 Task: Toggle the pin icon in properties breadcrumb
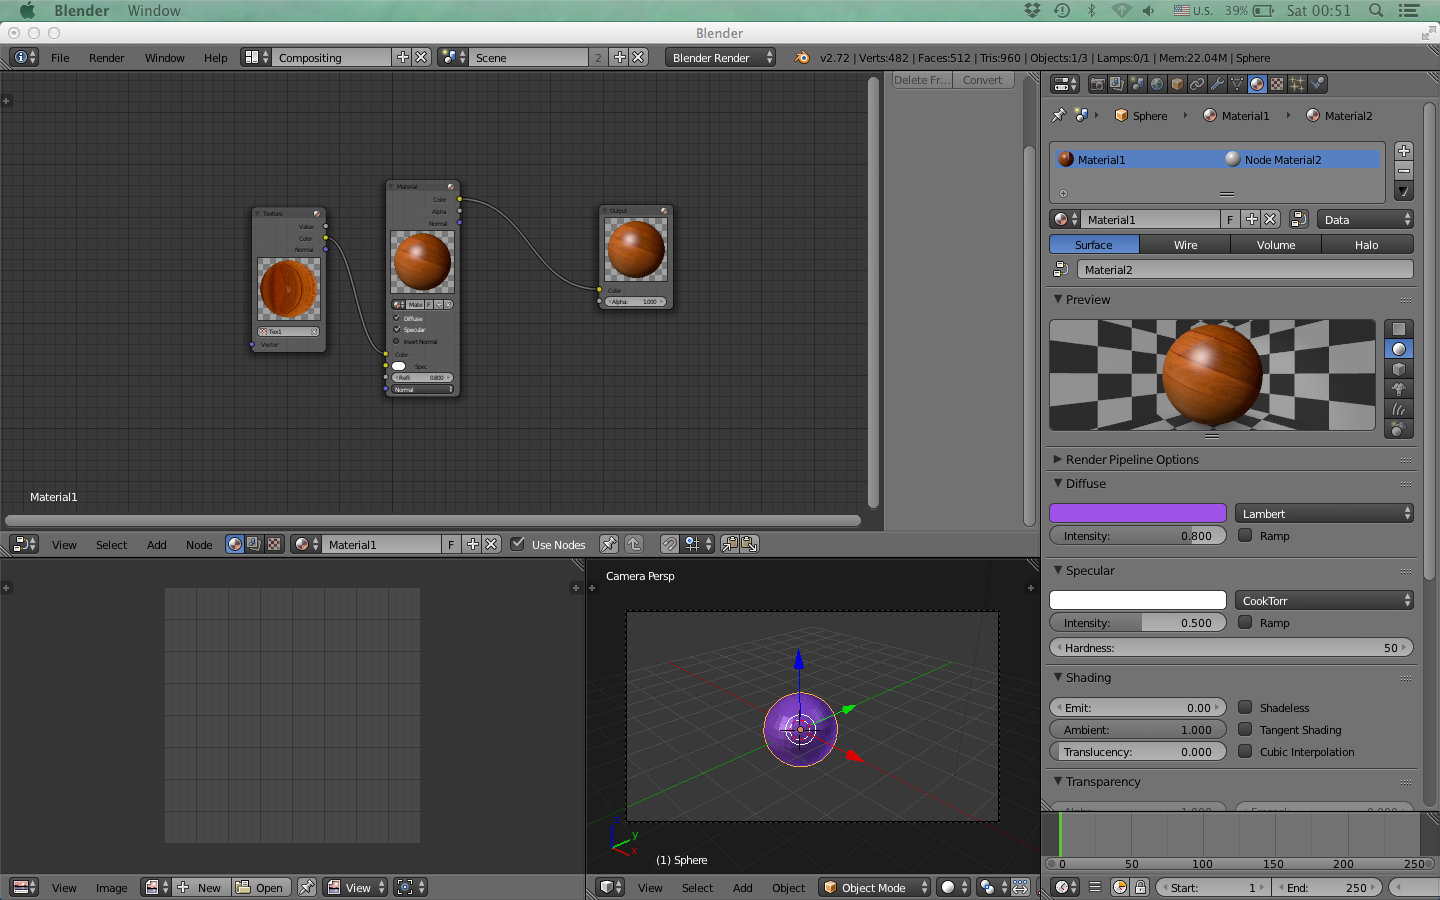[x=1058, y=115]
